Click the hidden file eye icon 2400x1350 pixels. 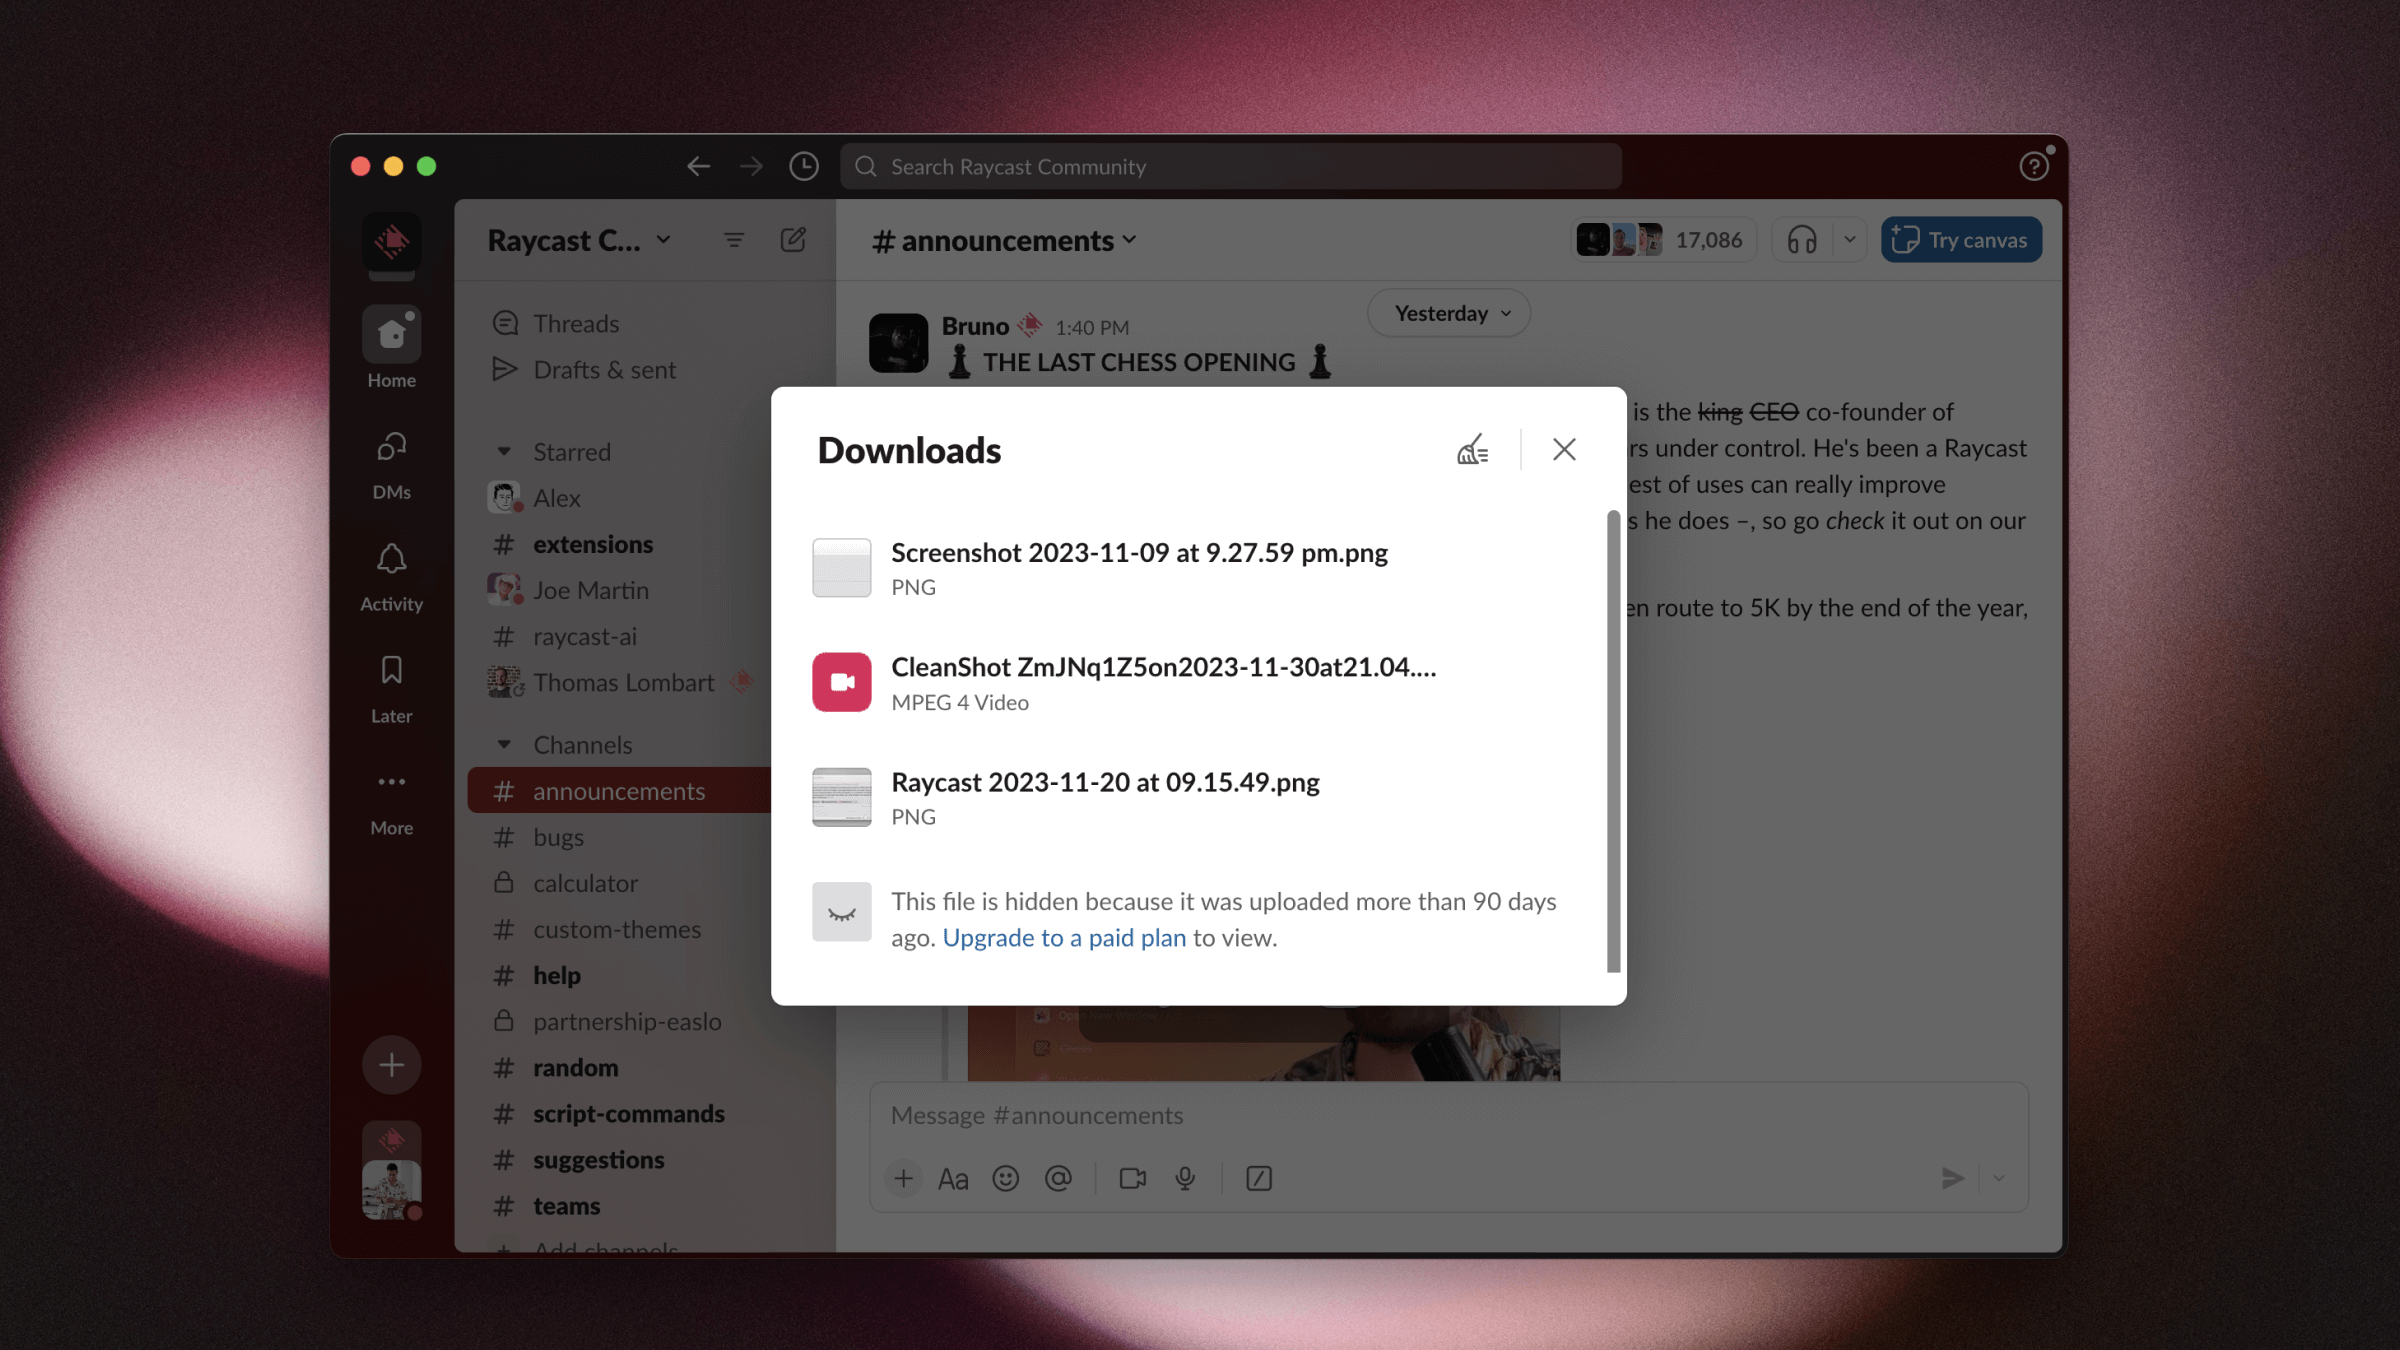[842, 912]
